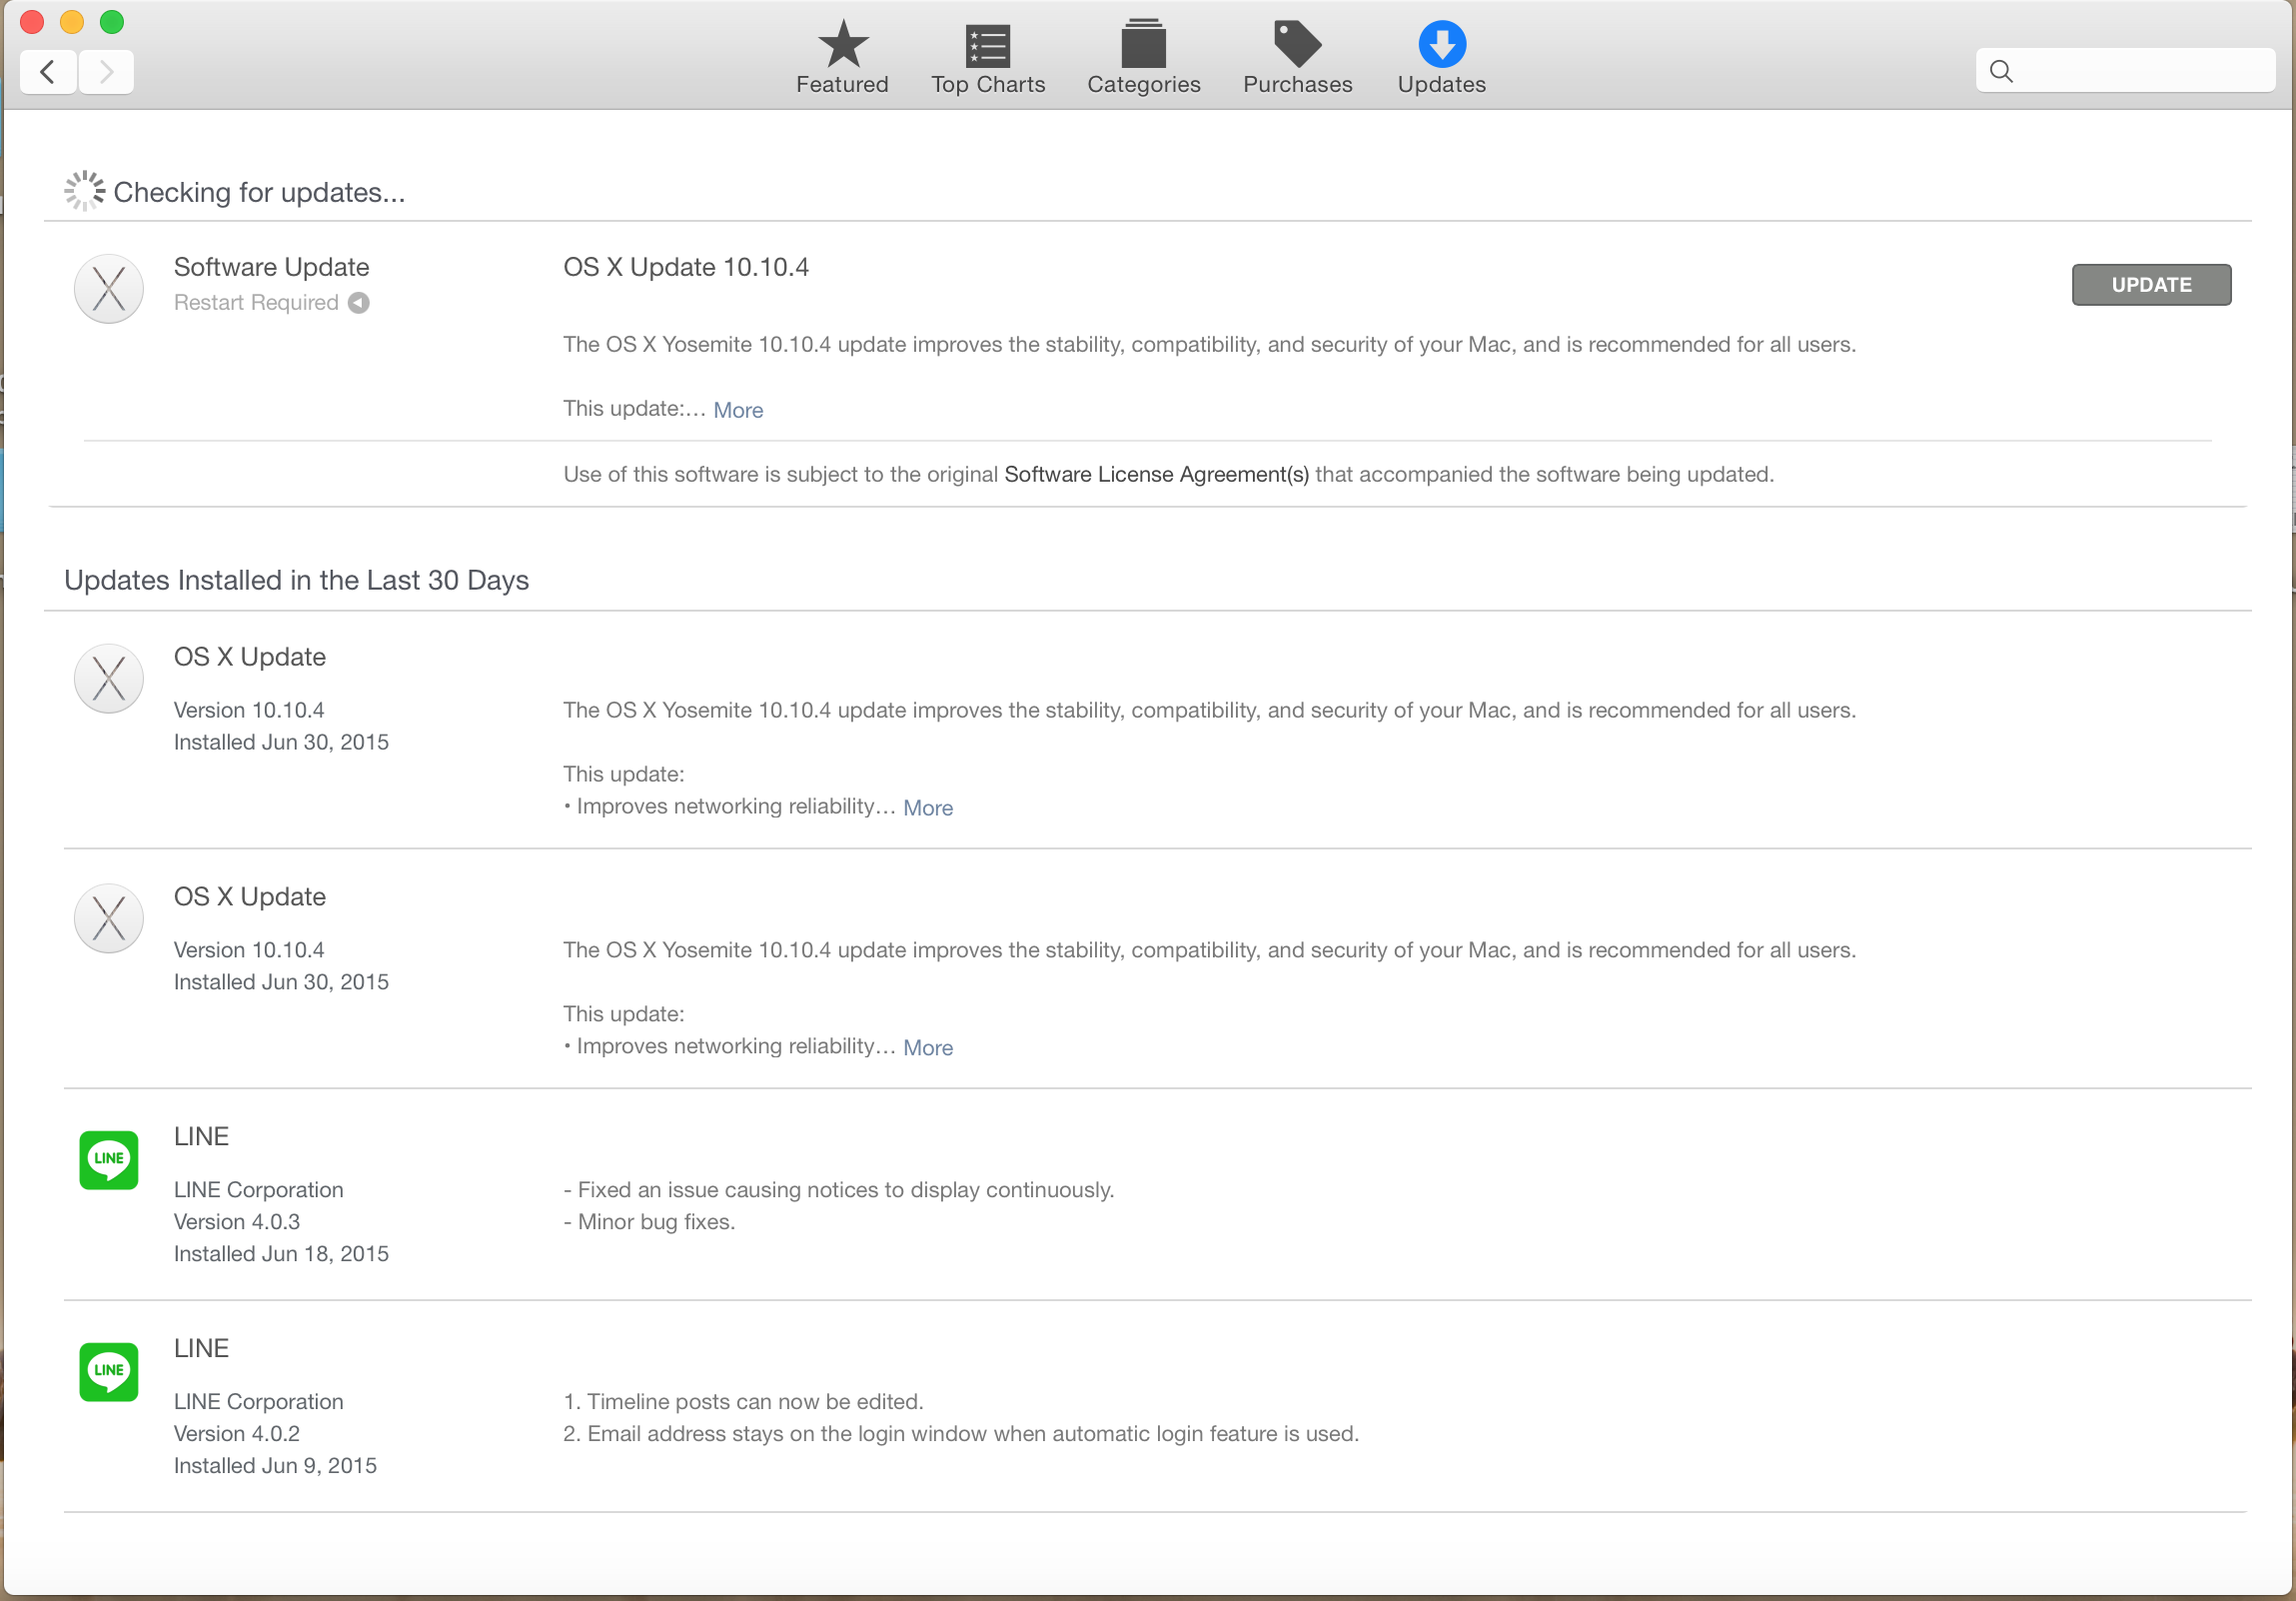The width and height of the screenshot is (2296, 1601).
Task: Select the Updates download icon
Action: tap(1441, 45)
